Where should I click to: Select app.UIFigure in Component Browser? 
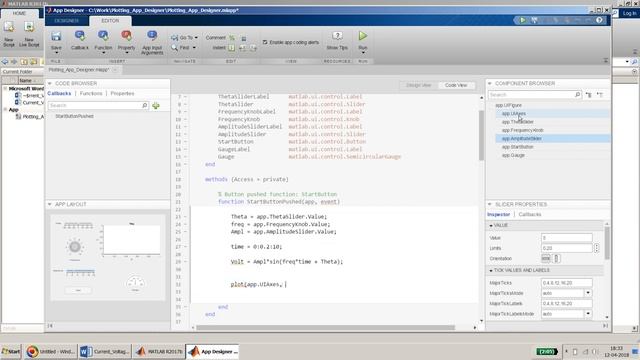click(509, 105)
